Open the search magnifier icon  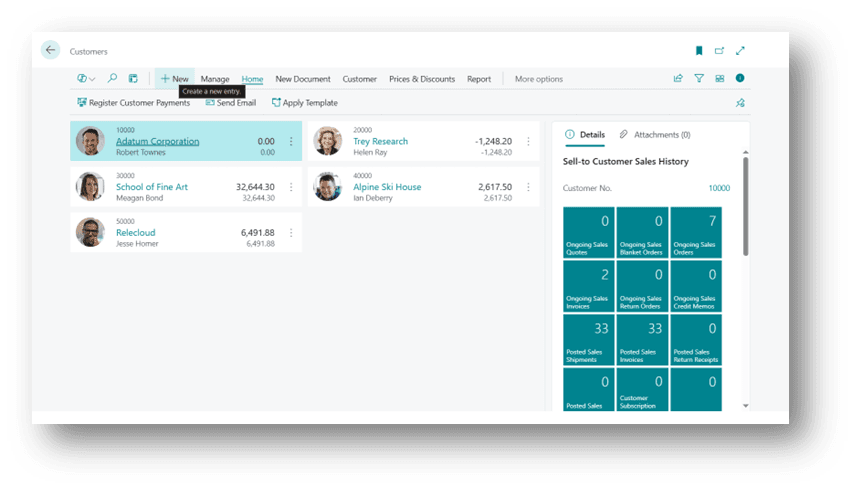(x=112, y=79)
